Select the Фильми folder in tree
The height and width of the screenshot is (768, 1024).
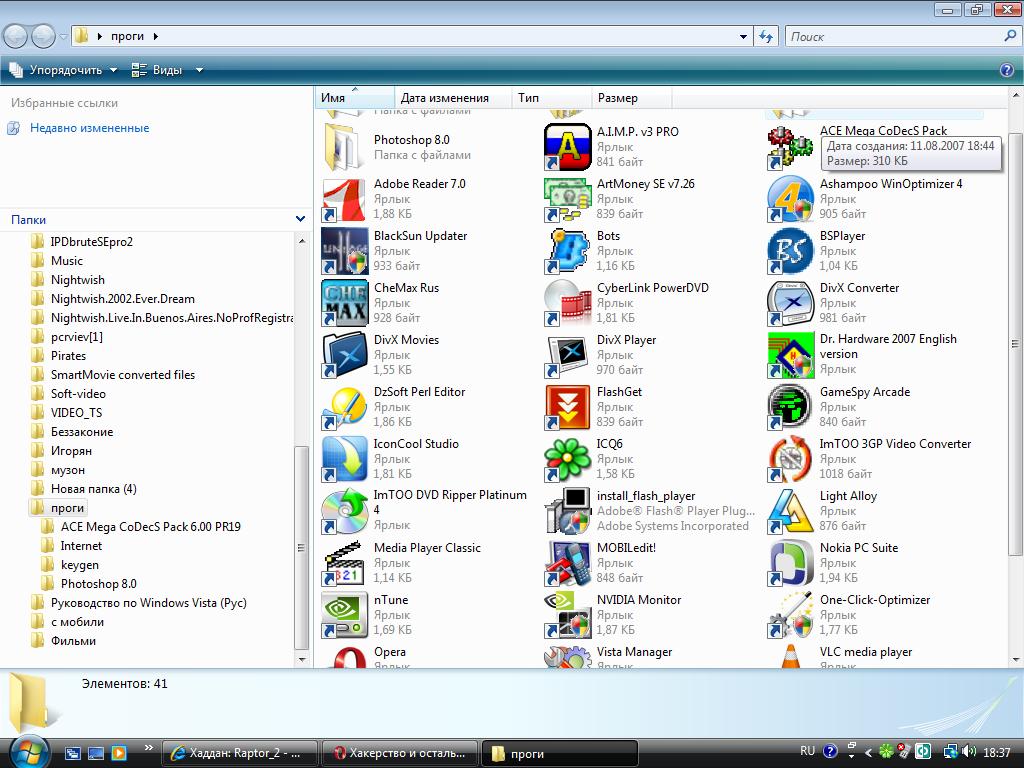[x=73, y=641]
